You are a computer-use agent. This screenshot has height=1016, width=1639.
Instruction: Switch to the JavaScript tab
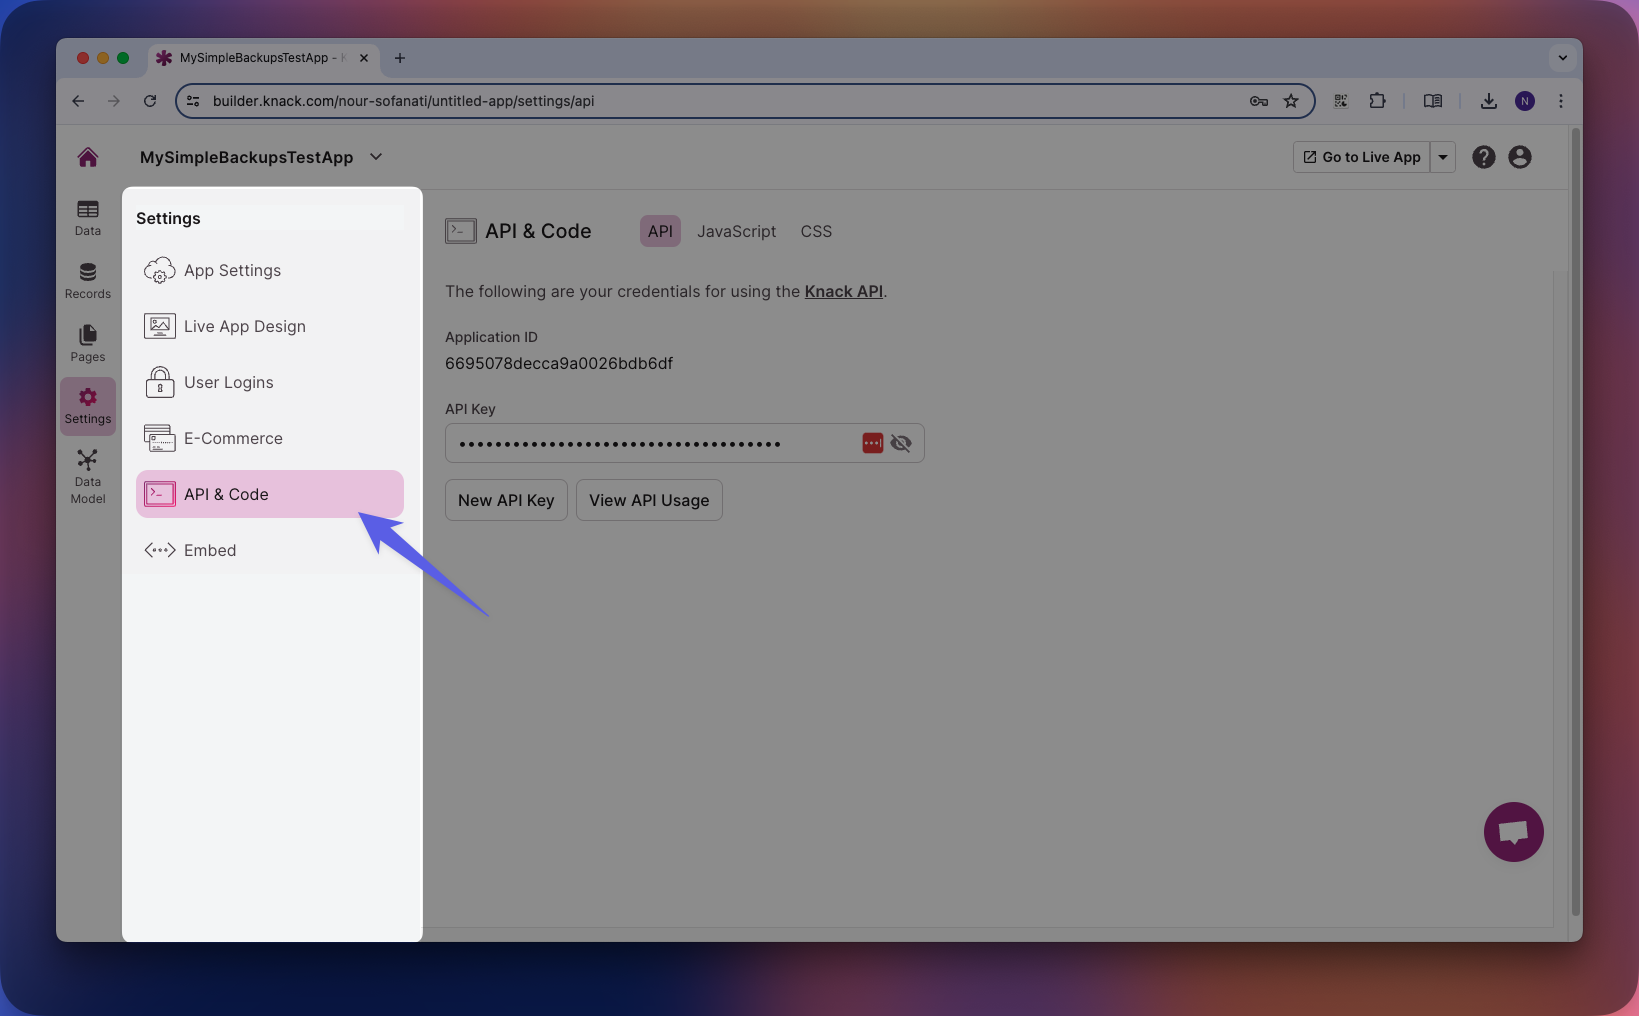pyautogui.click(x=736, y=231)
